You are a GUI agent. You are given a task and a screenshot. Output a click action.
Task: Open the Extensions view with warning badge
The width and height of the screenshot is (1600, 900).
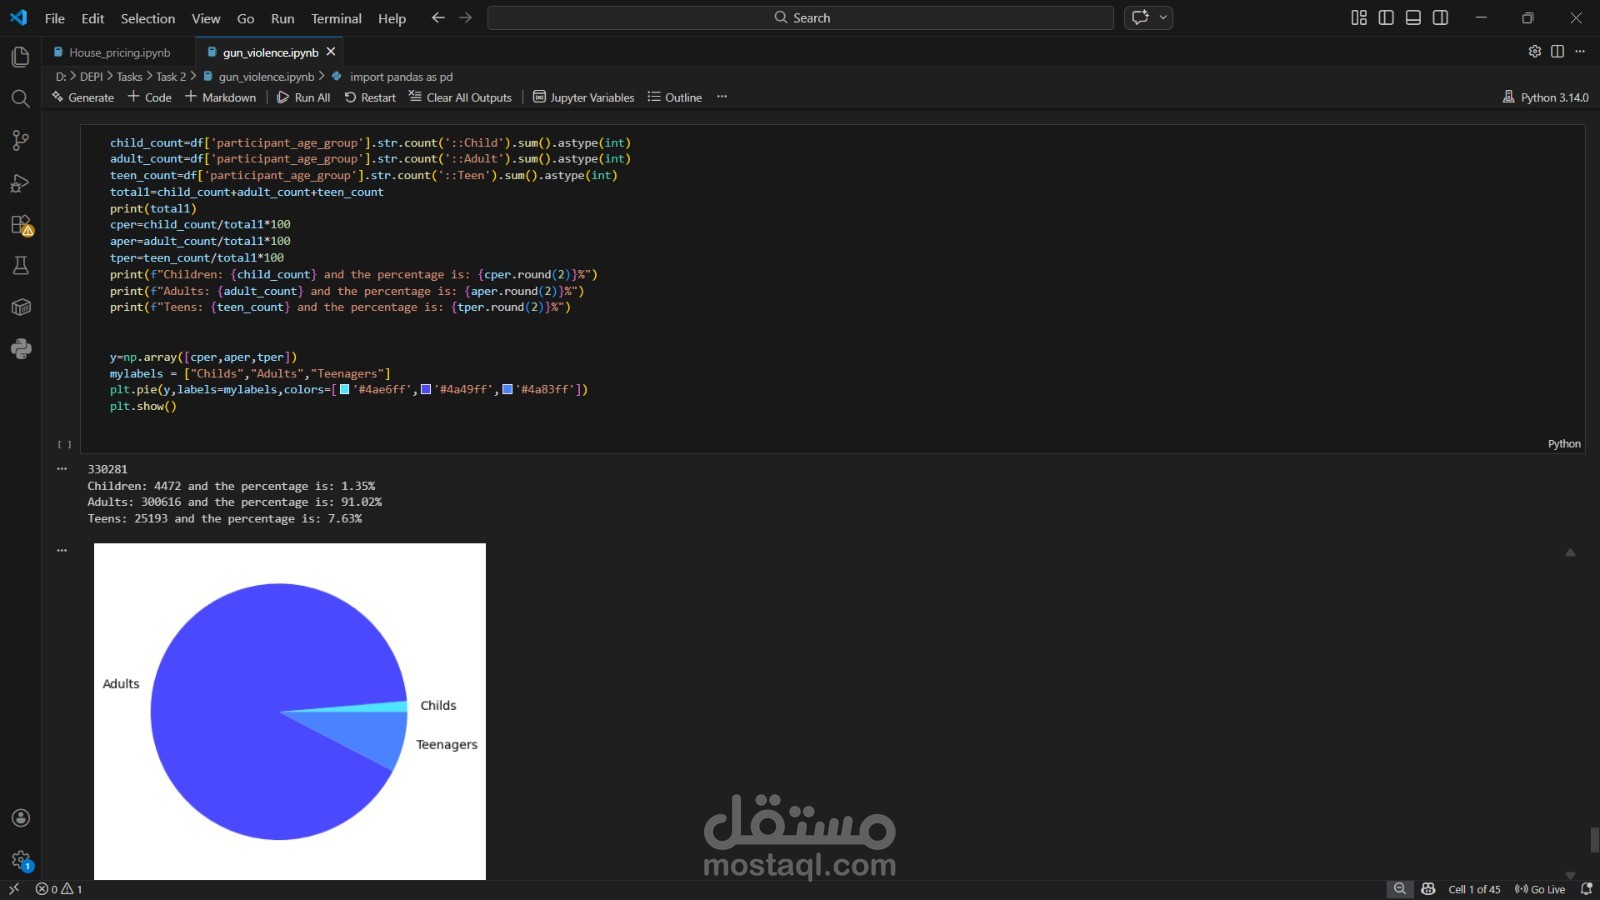[x=20, y=225]
